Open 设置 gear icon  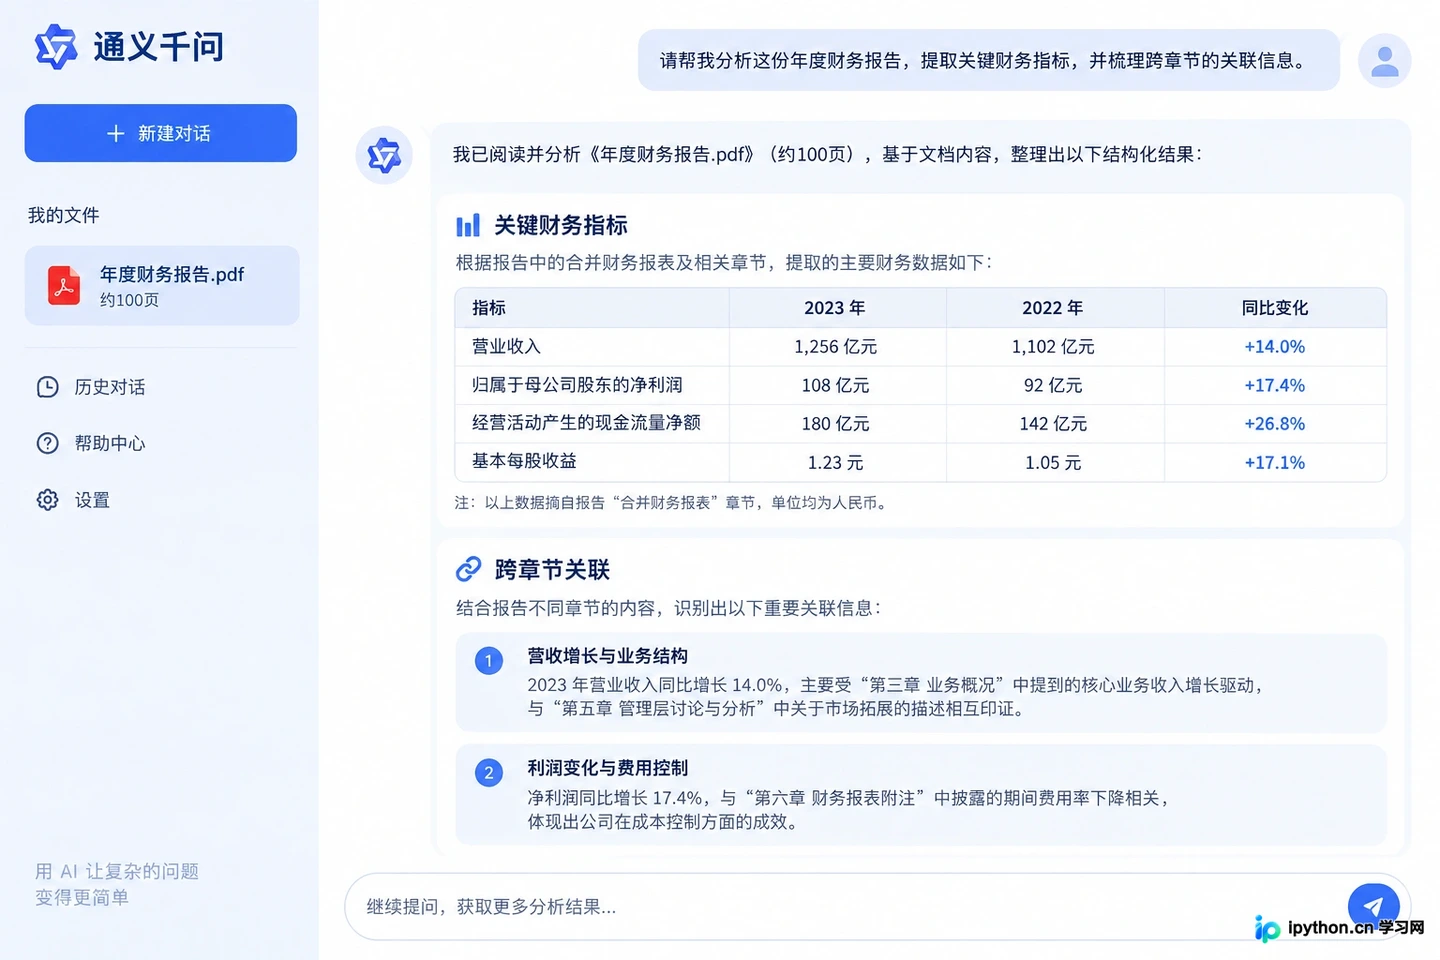tap(48, 500)
